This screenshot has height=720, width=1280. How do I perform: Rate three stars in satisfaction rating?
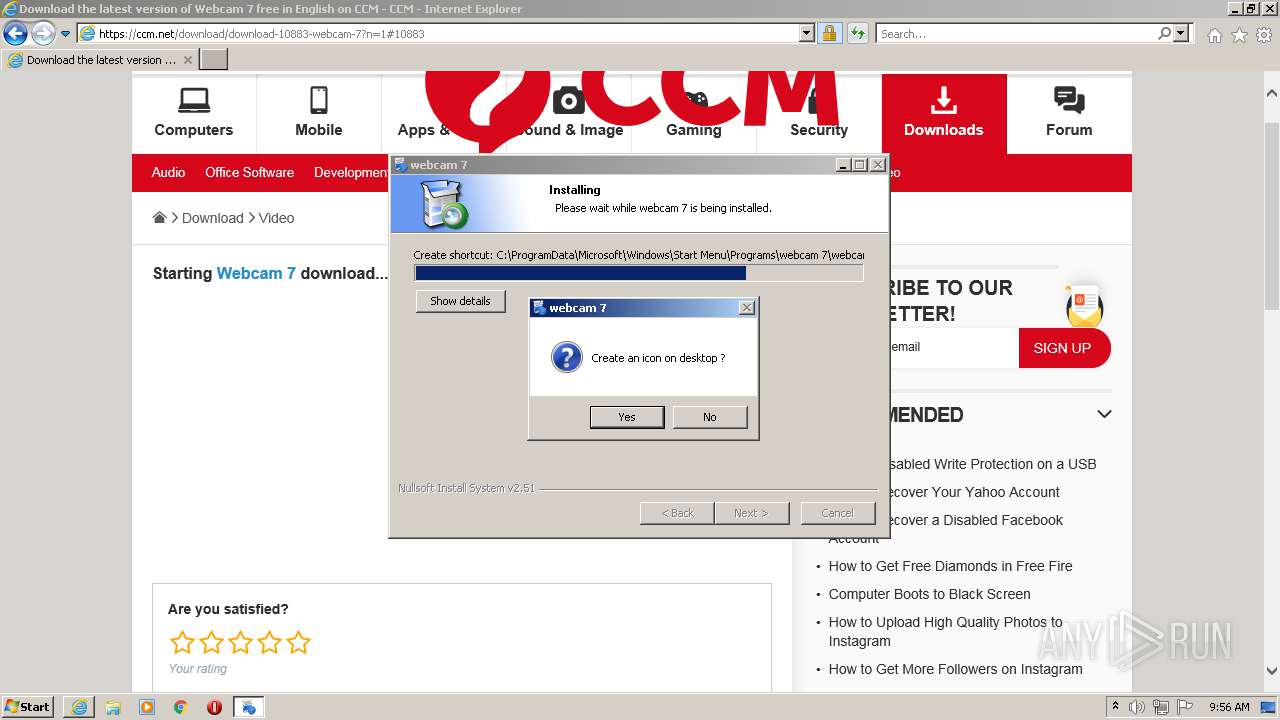240,642
